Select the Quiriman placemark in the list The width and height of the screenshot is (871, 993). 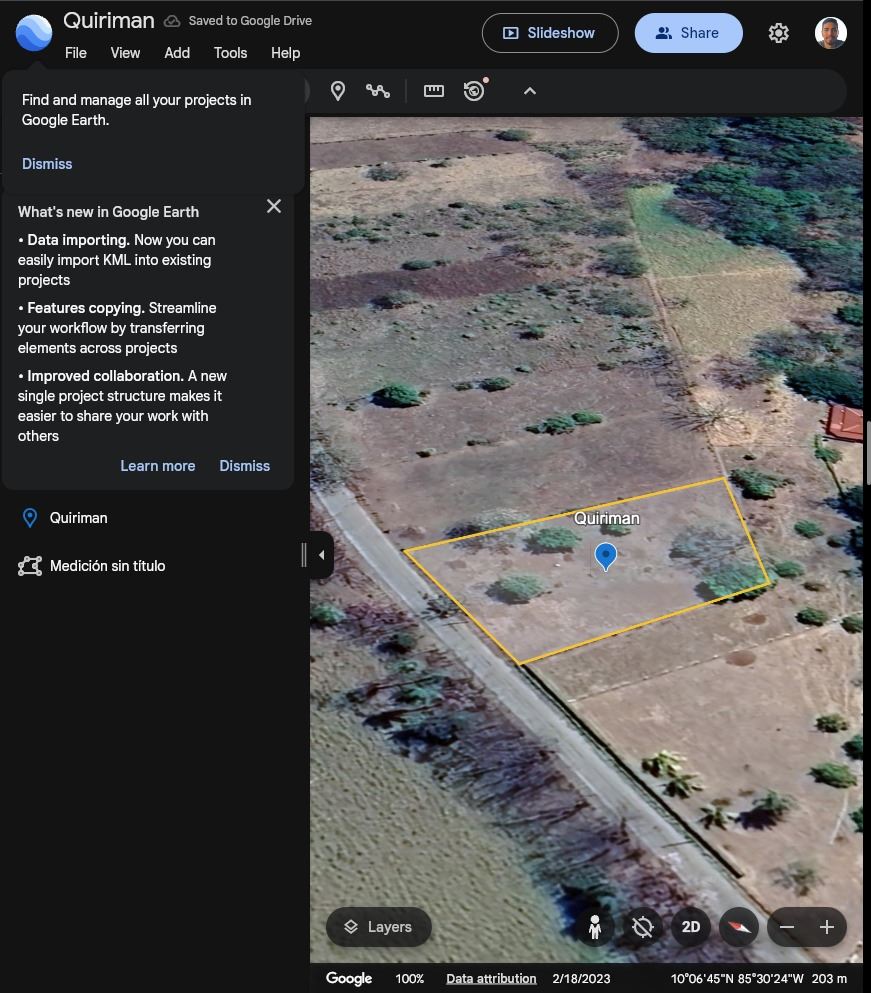[x=79, y=518]
